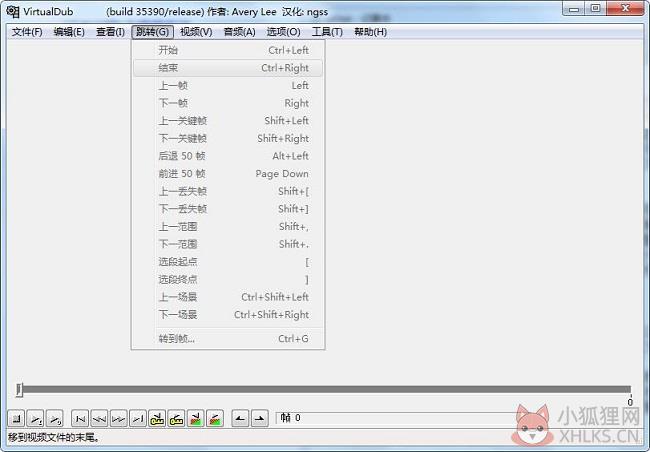The height and width of the screenshot is (452, 650).
Task: Open the 选项(O) menu
Action: coord(283,32)
